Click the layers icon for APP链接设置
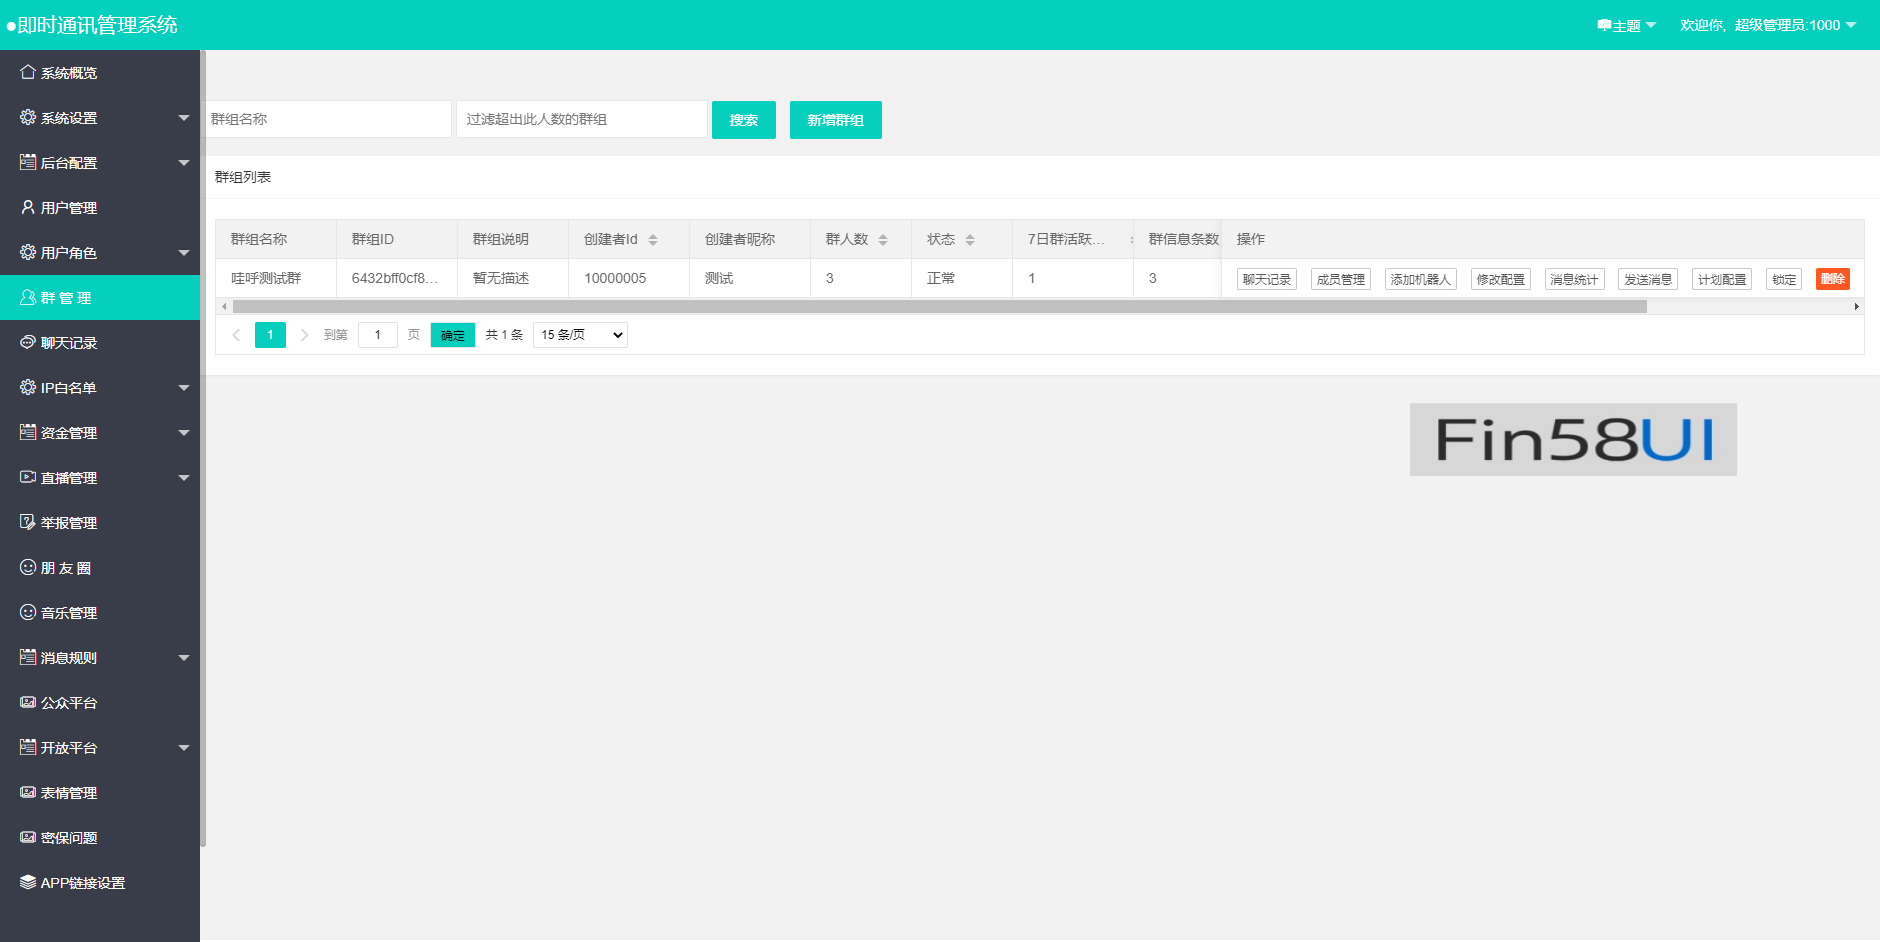1880x942 pixels. (x=28, y=882)
